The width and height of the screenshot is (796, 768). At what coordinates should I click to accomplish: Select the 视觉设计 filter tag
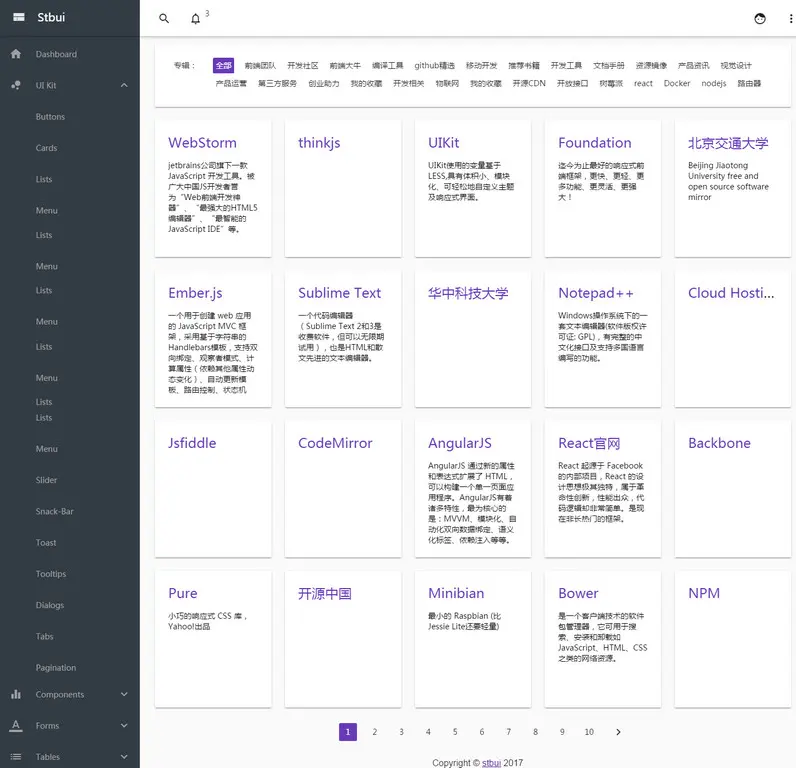pyautogui.click(x=736, y=65)
